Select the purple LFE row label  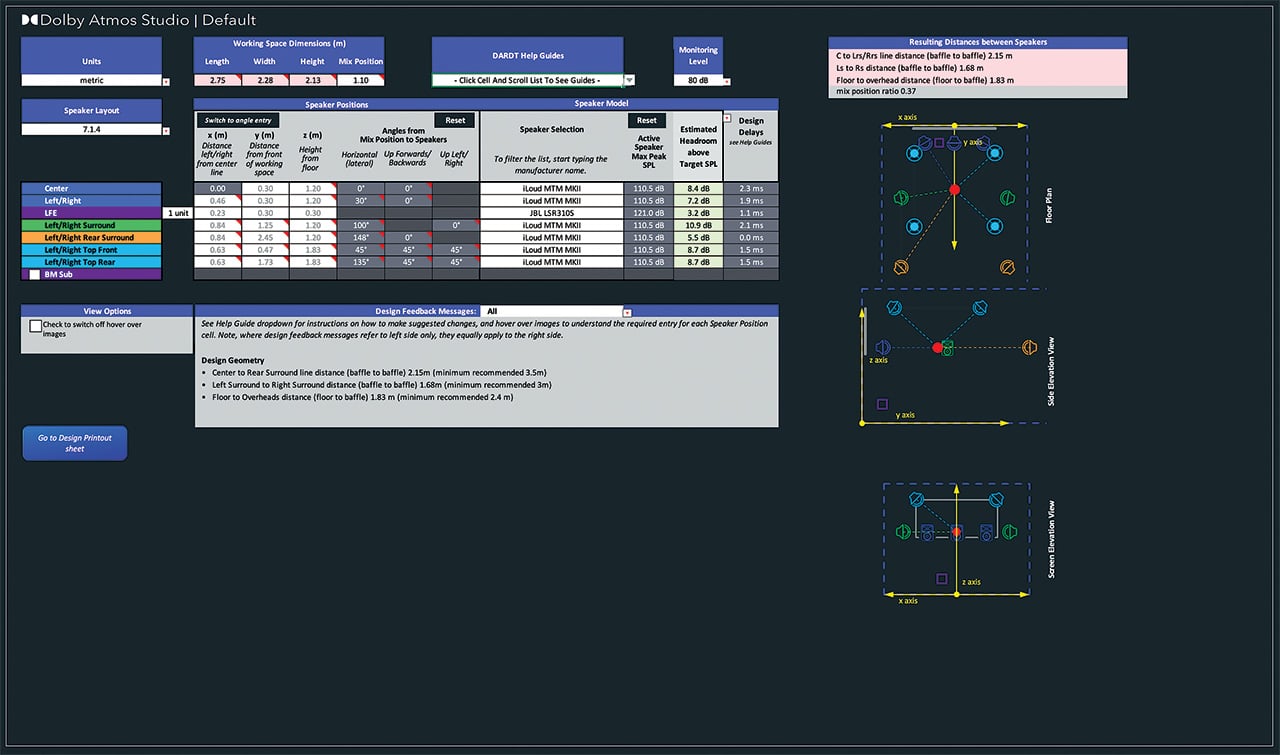(91, 213)
